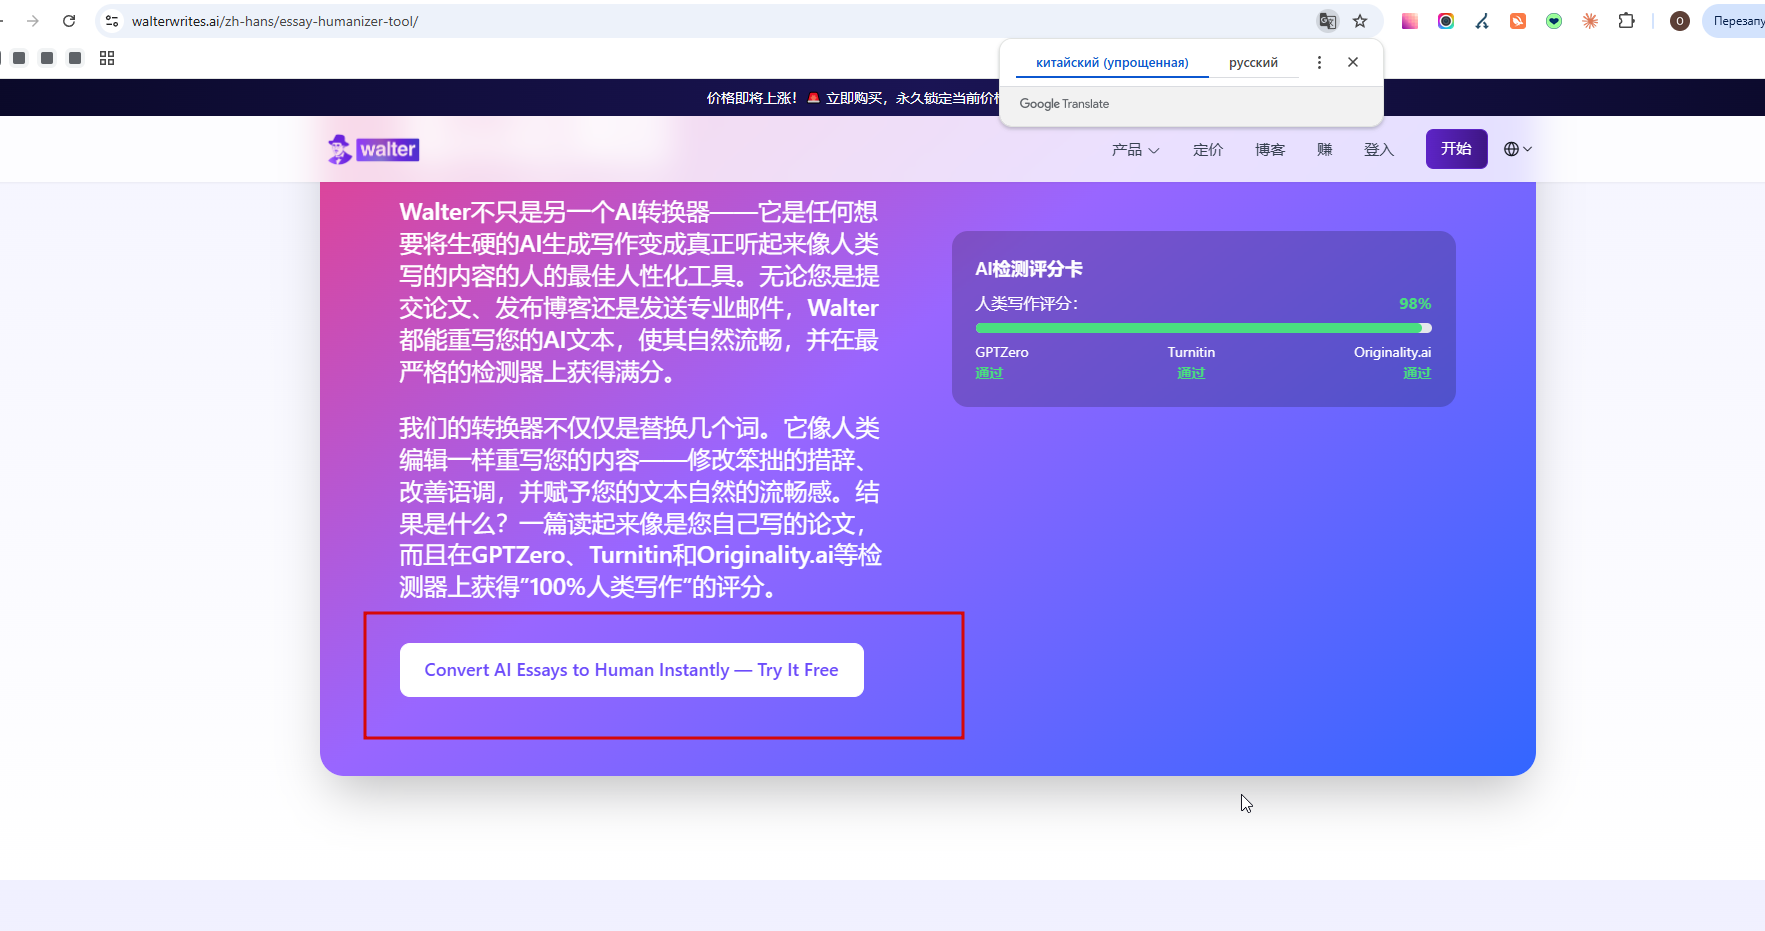Open the Extensions puzzle piece menu
The image size is (1765, 931).
pyautogui.click(x=1627, y=21)
